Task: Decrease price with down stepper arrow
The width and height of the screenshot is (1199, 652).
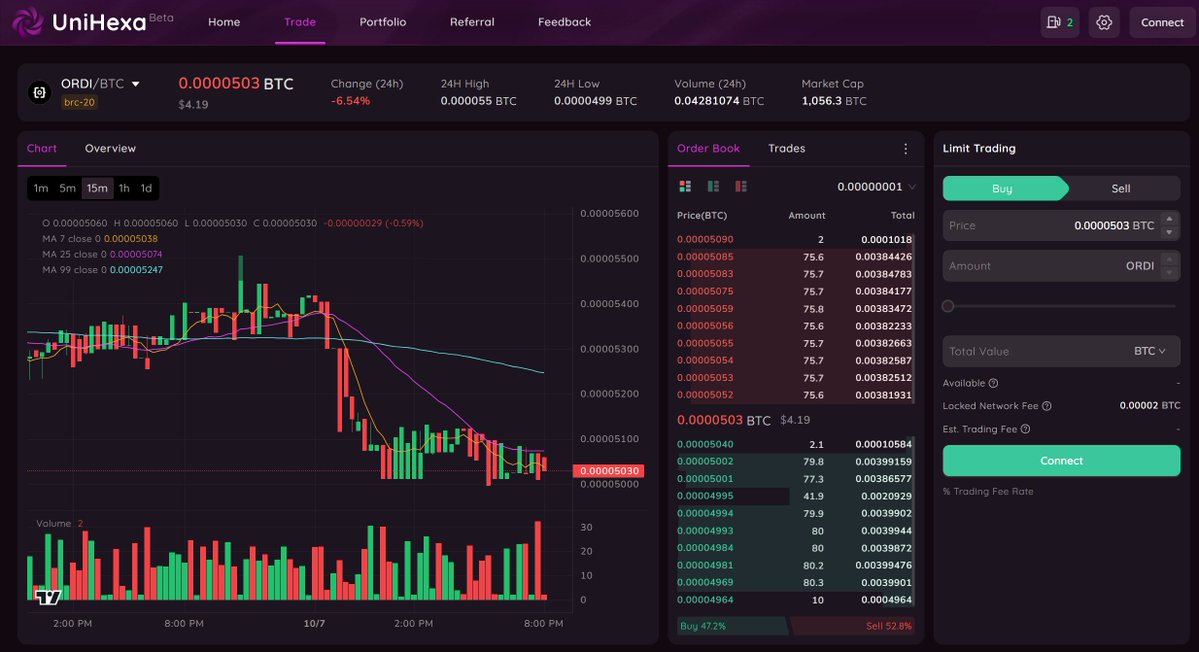Action: coord(1168,232)
